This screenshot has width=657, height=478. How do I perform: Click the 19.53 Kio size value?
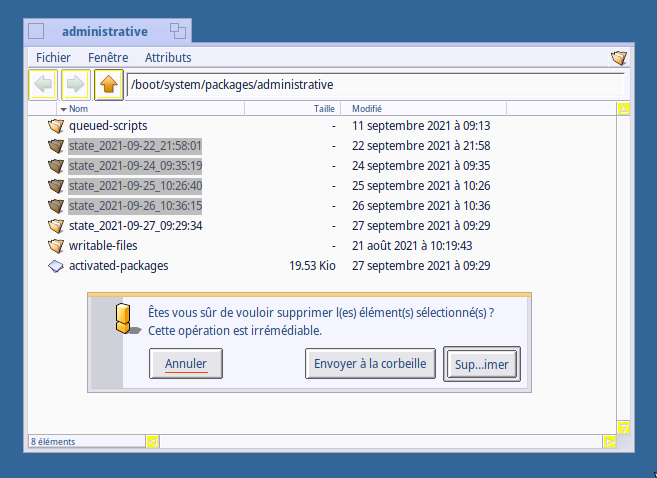(312, 266)
